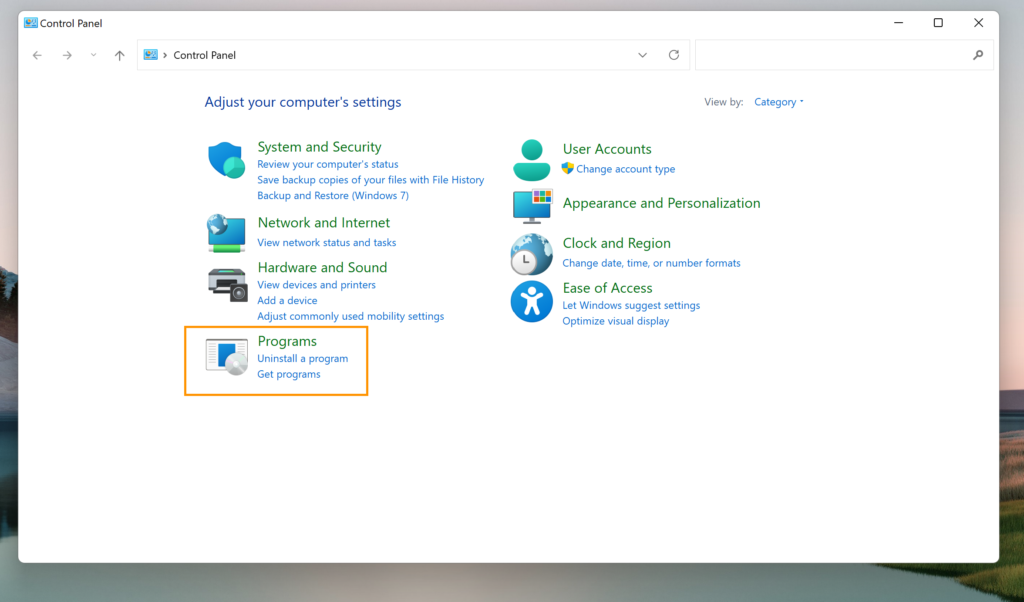
Task: Go up one level with Up arrow
Action: point(120,56)
